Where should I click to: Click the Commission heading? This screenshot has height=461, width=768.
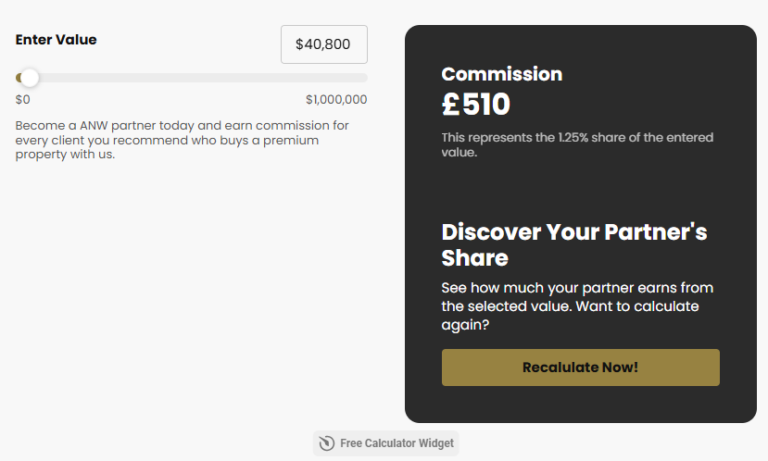(501, 74)
